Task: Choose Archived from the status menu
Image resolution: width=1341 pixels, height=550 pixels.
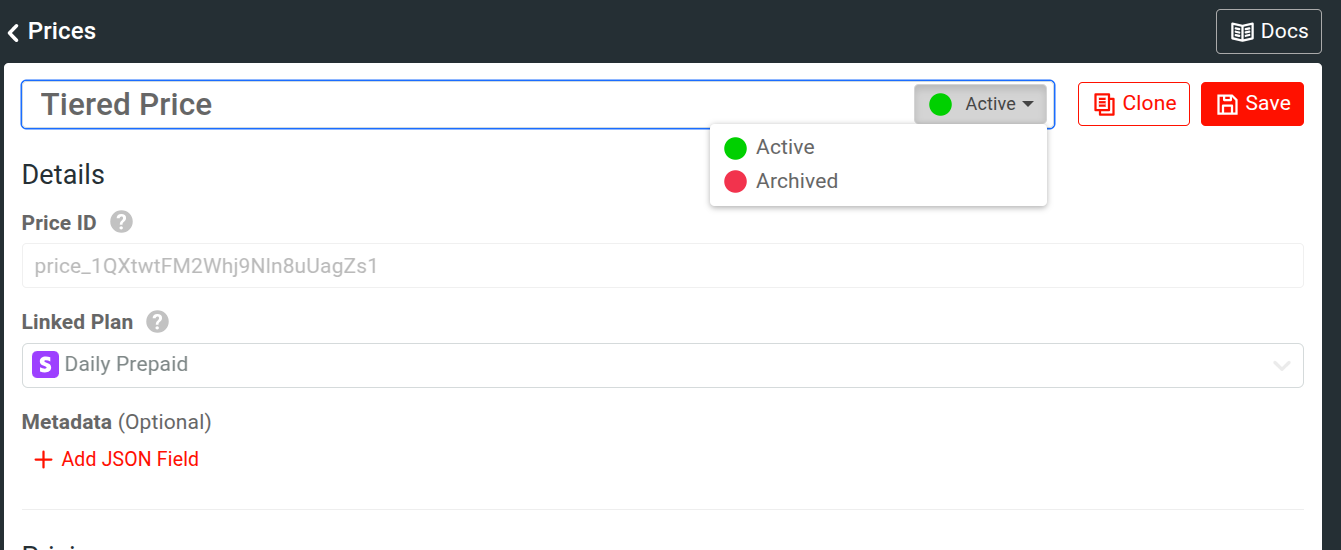Action: pyautogui.click(x=796, y=182)
